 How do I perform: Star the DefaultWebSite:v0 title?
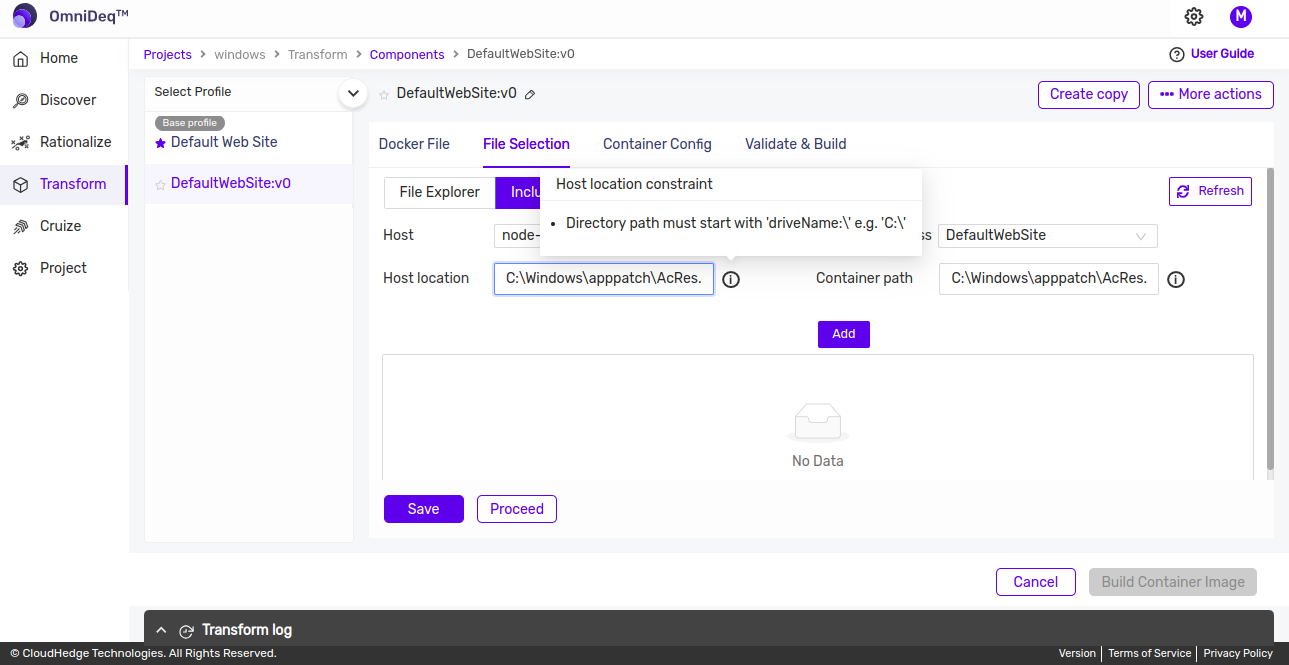pos(384,94)
